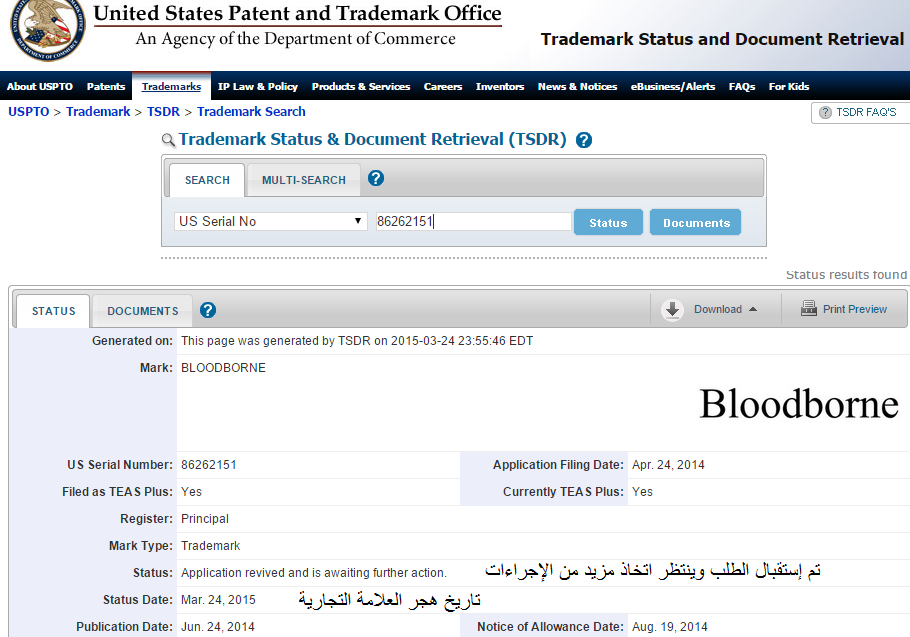This screenshot has height=637, width=910.
Task: Open About USPTO menu
Action: click(x=40, y=86)
